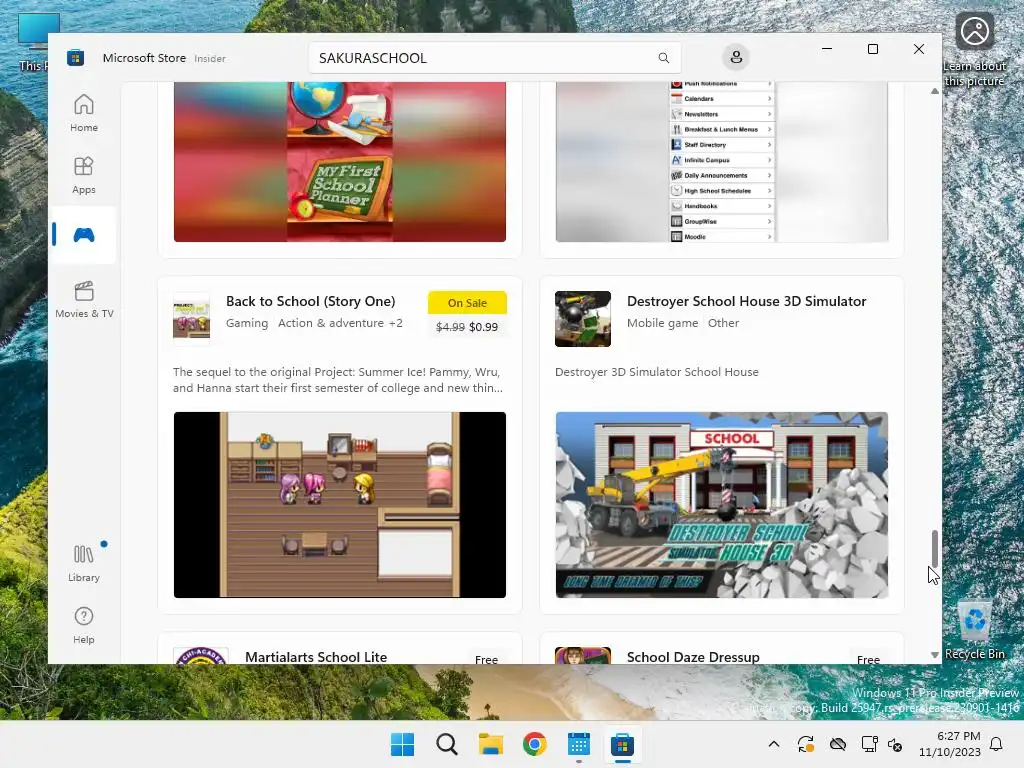This screenshot has height=768, width=1024.
Task: Open the Windows Start menu
Action: [402, 744]
